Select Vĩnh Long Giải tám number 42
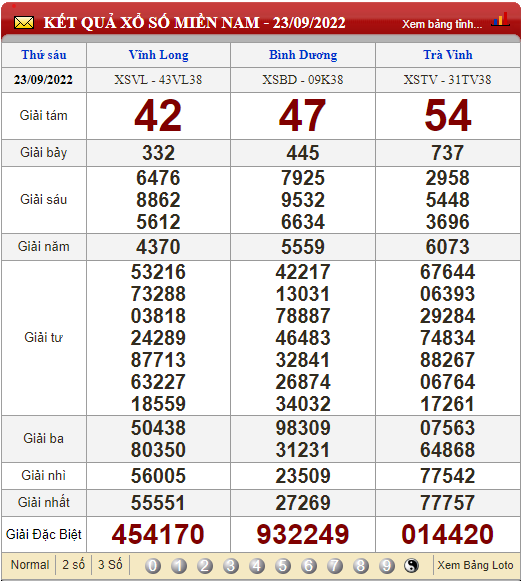The height and width of the screenshot is (581, 521). [x=158, y=116]
